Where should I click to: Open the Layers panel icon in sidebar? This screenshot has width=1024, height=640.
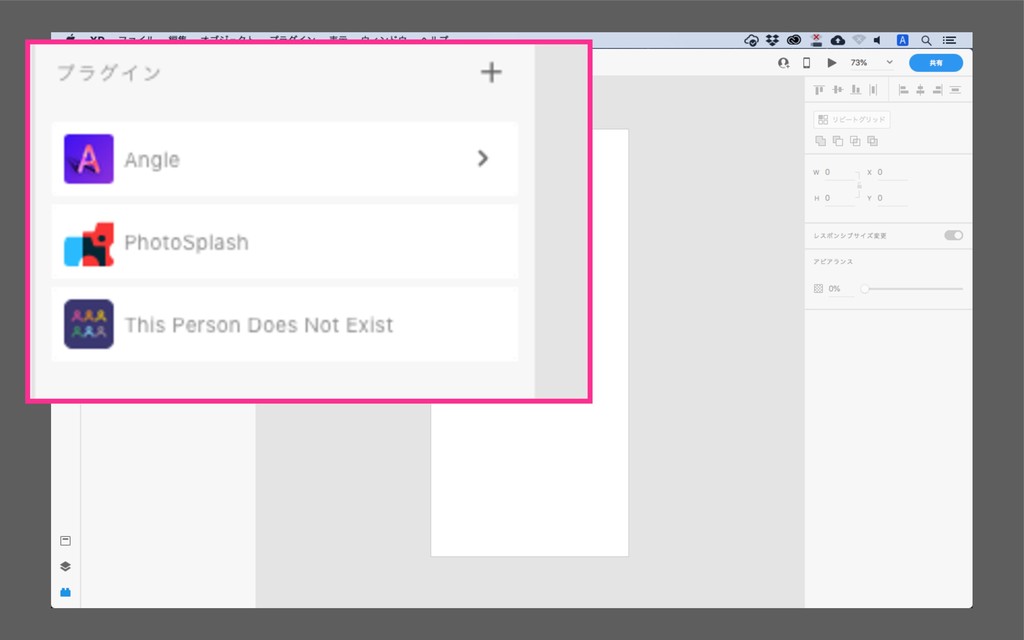point(65,566)
